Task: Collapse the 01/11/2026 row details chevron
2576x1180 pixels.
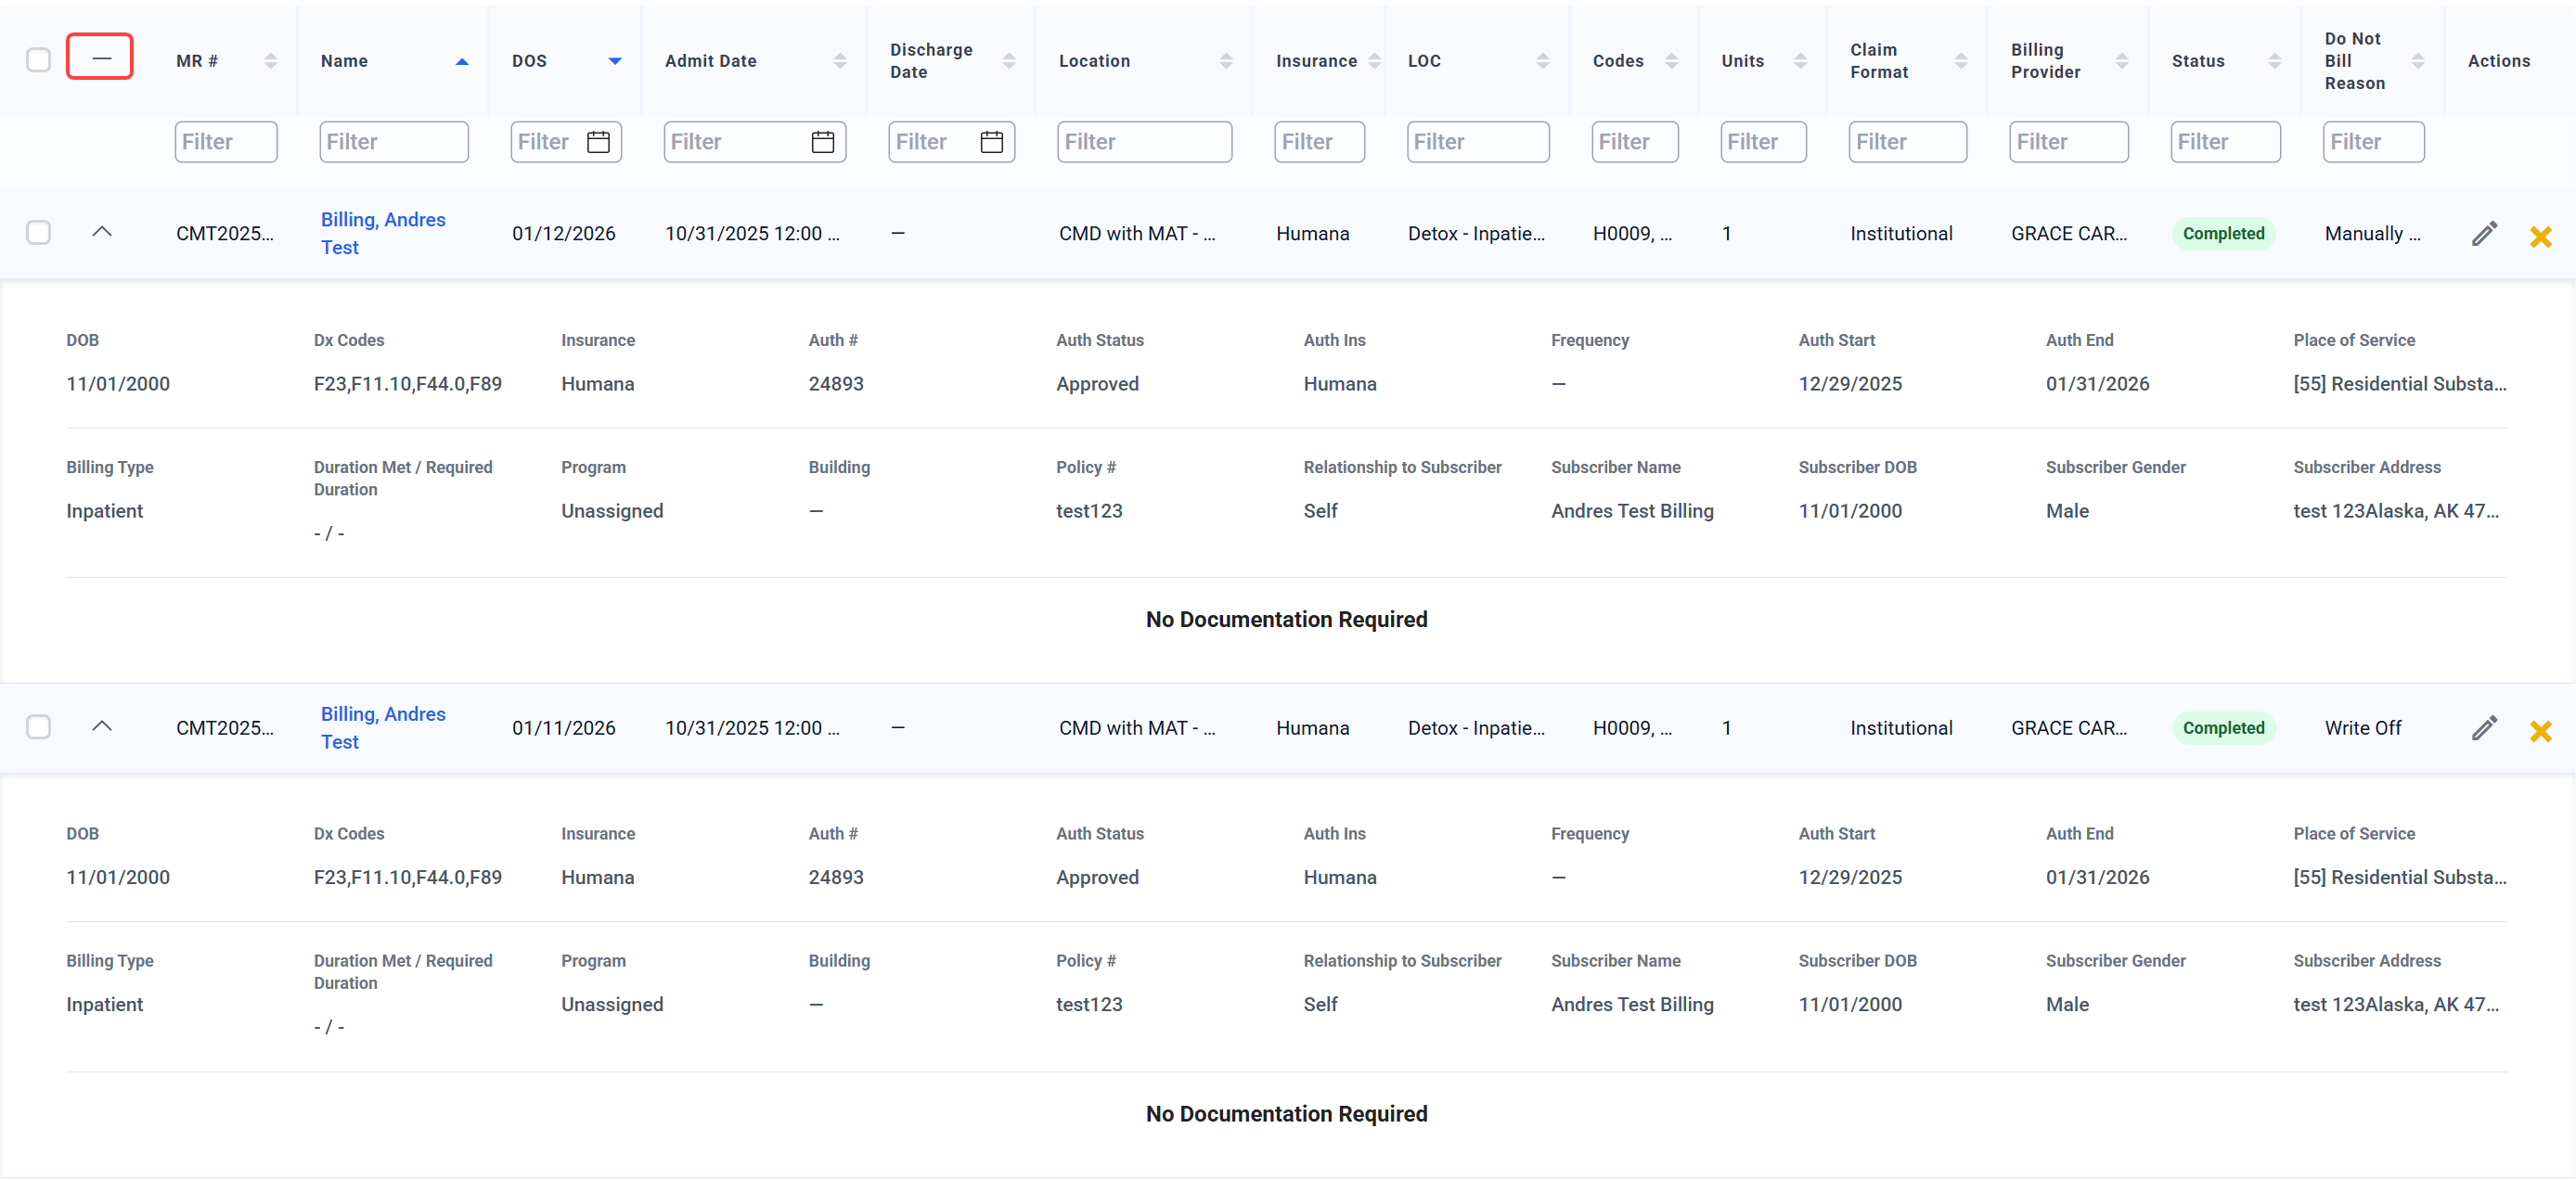Action: [102, 726]
